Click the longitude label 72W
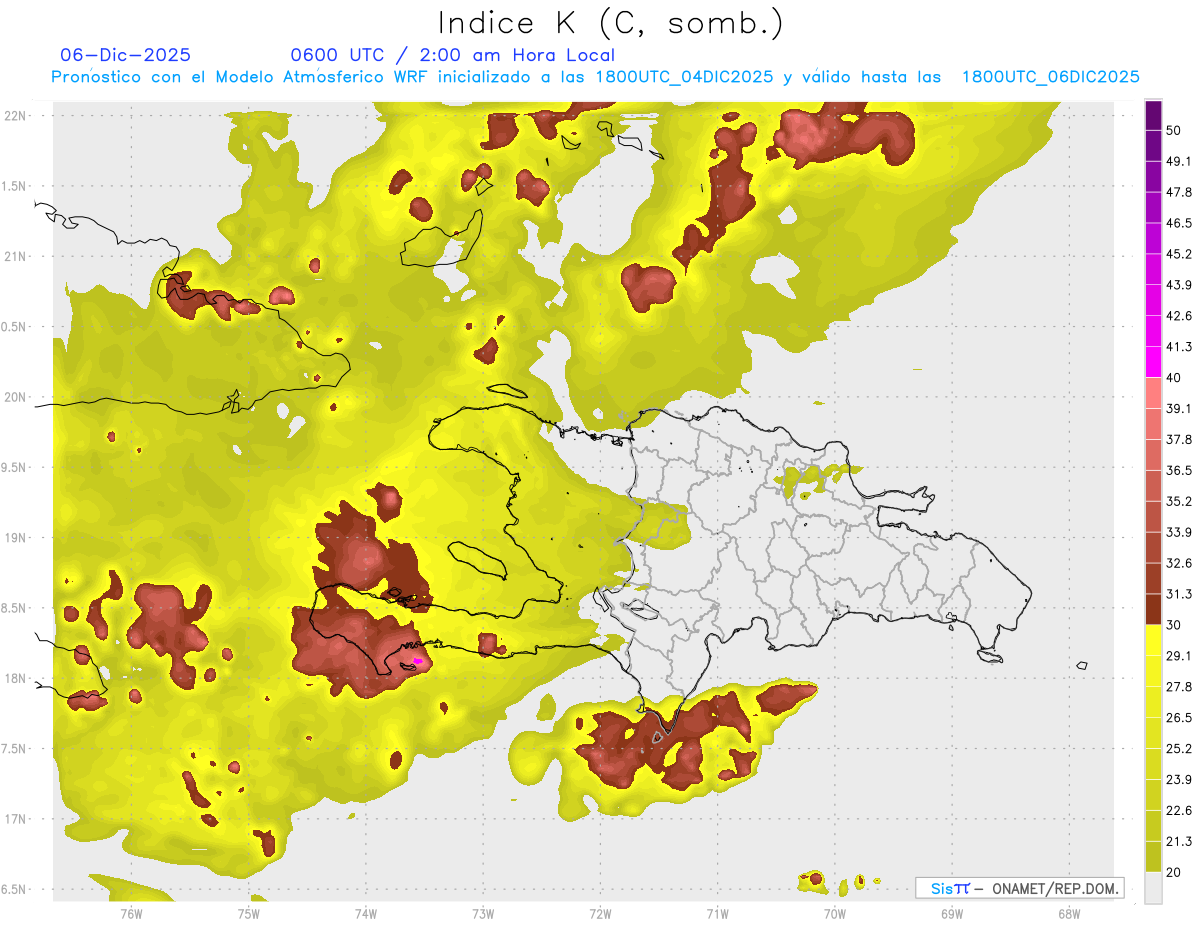The height and width of the screenshot is (927, 1200). pos(600,913)
